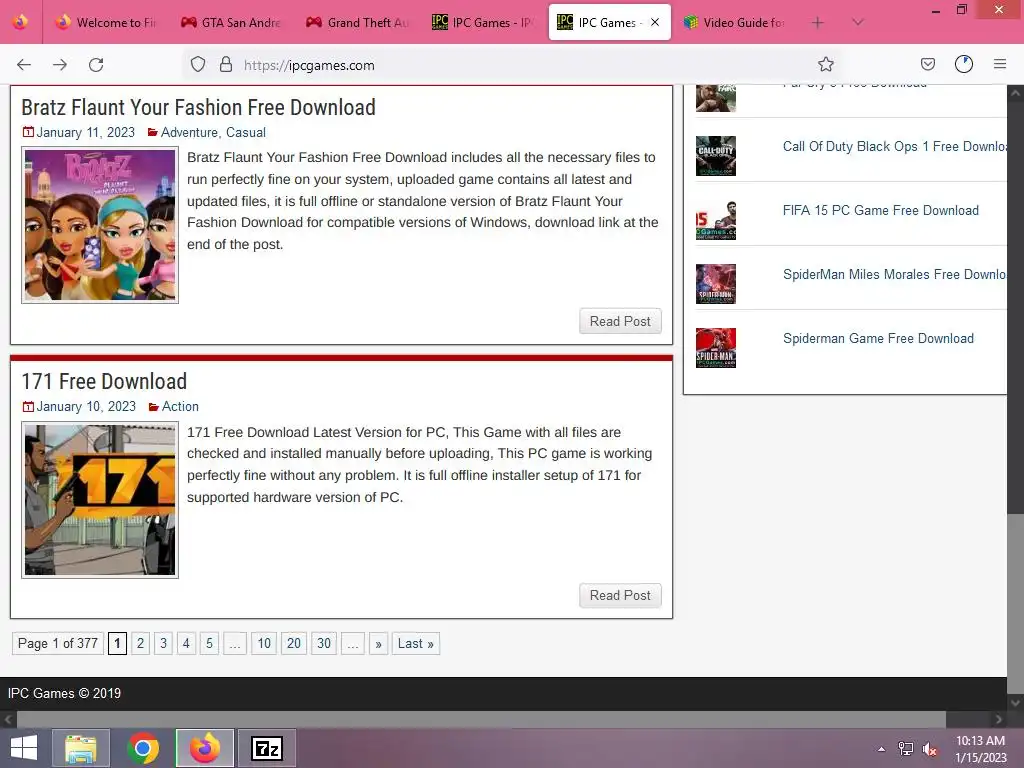Go to pagination page 10
The height and width of the screenshot is (768, 1024).
click(264, 644)
